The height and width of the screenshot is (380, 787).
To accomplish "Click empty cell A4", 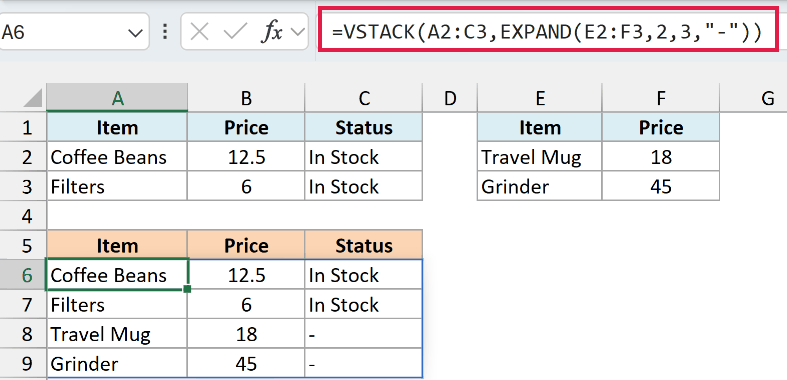I will click(x=117, y=216).
